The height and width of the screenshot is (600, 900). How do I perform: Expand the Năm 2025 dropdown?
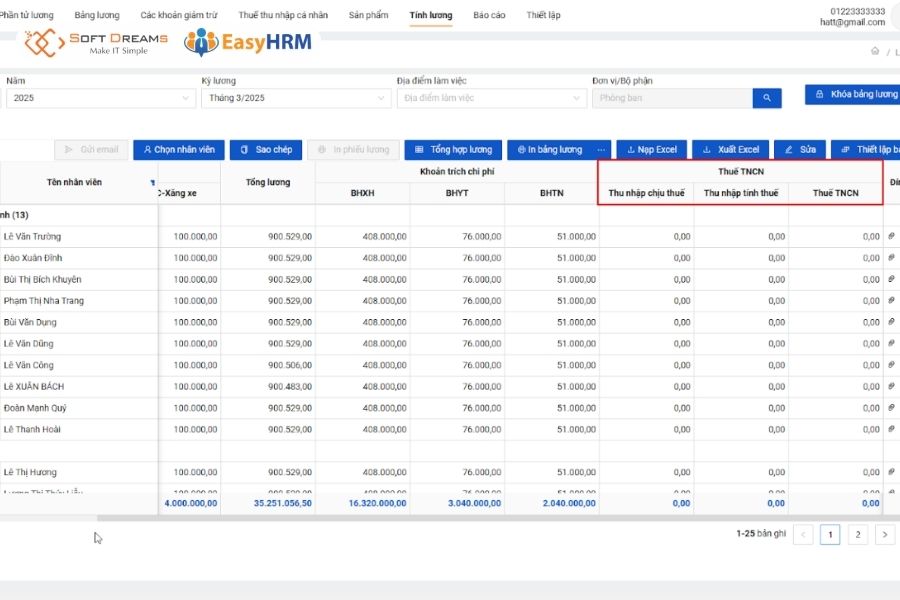(100, 98)
